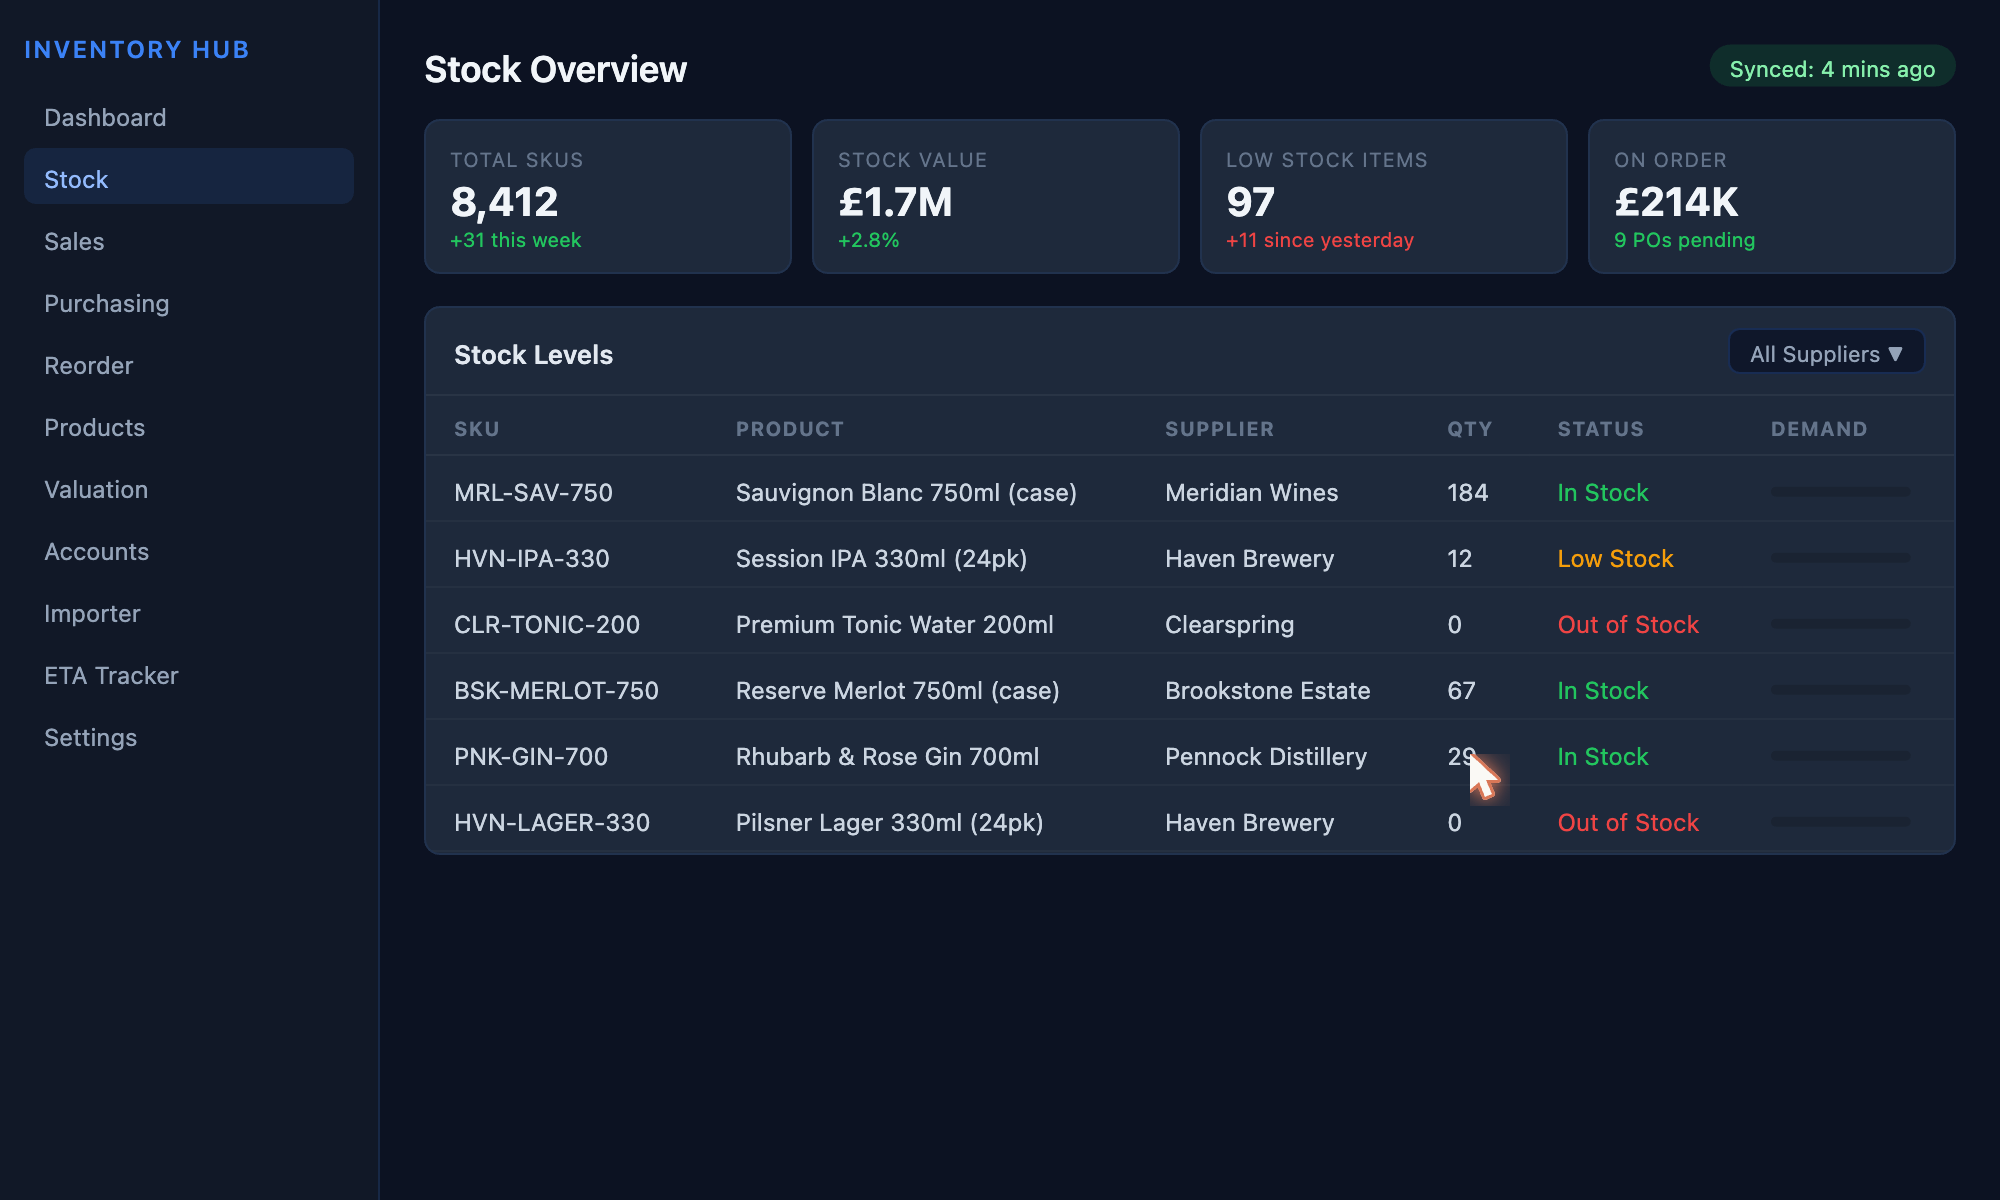Click Haven Brewery in Pilsner Lager row
This screenshot has height=1200, width=2000.
[x=1249, y=823]
